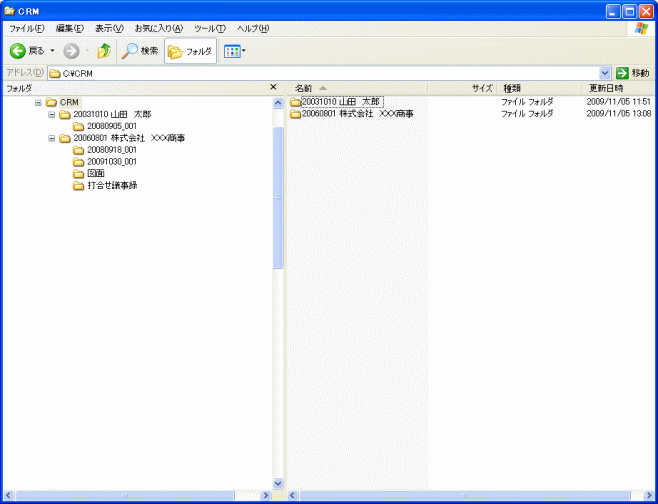Close the Folders side pane
This screenshot has height=504, width=658.
274,88
